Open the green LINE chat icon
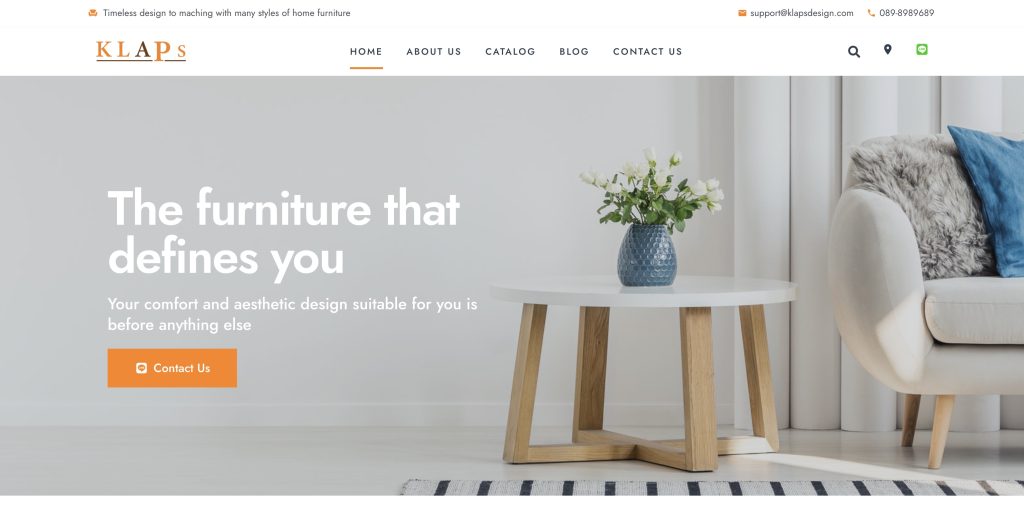This screenshot has height=511, width=1024. point(921,50)
